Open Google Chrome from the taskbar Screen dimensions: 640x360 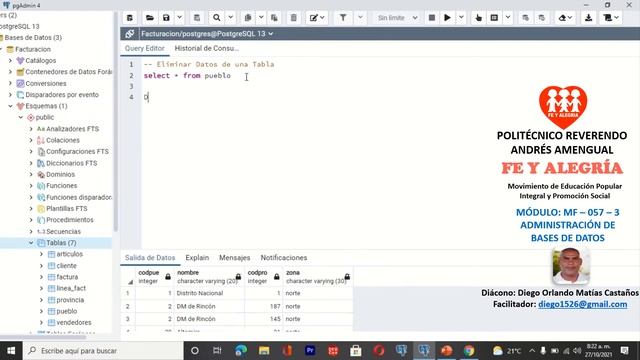pyautogui.click(x=469, y=351)
